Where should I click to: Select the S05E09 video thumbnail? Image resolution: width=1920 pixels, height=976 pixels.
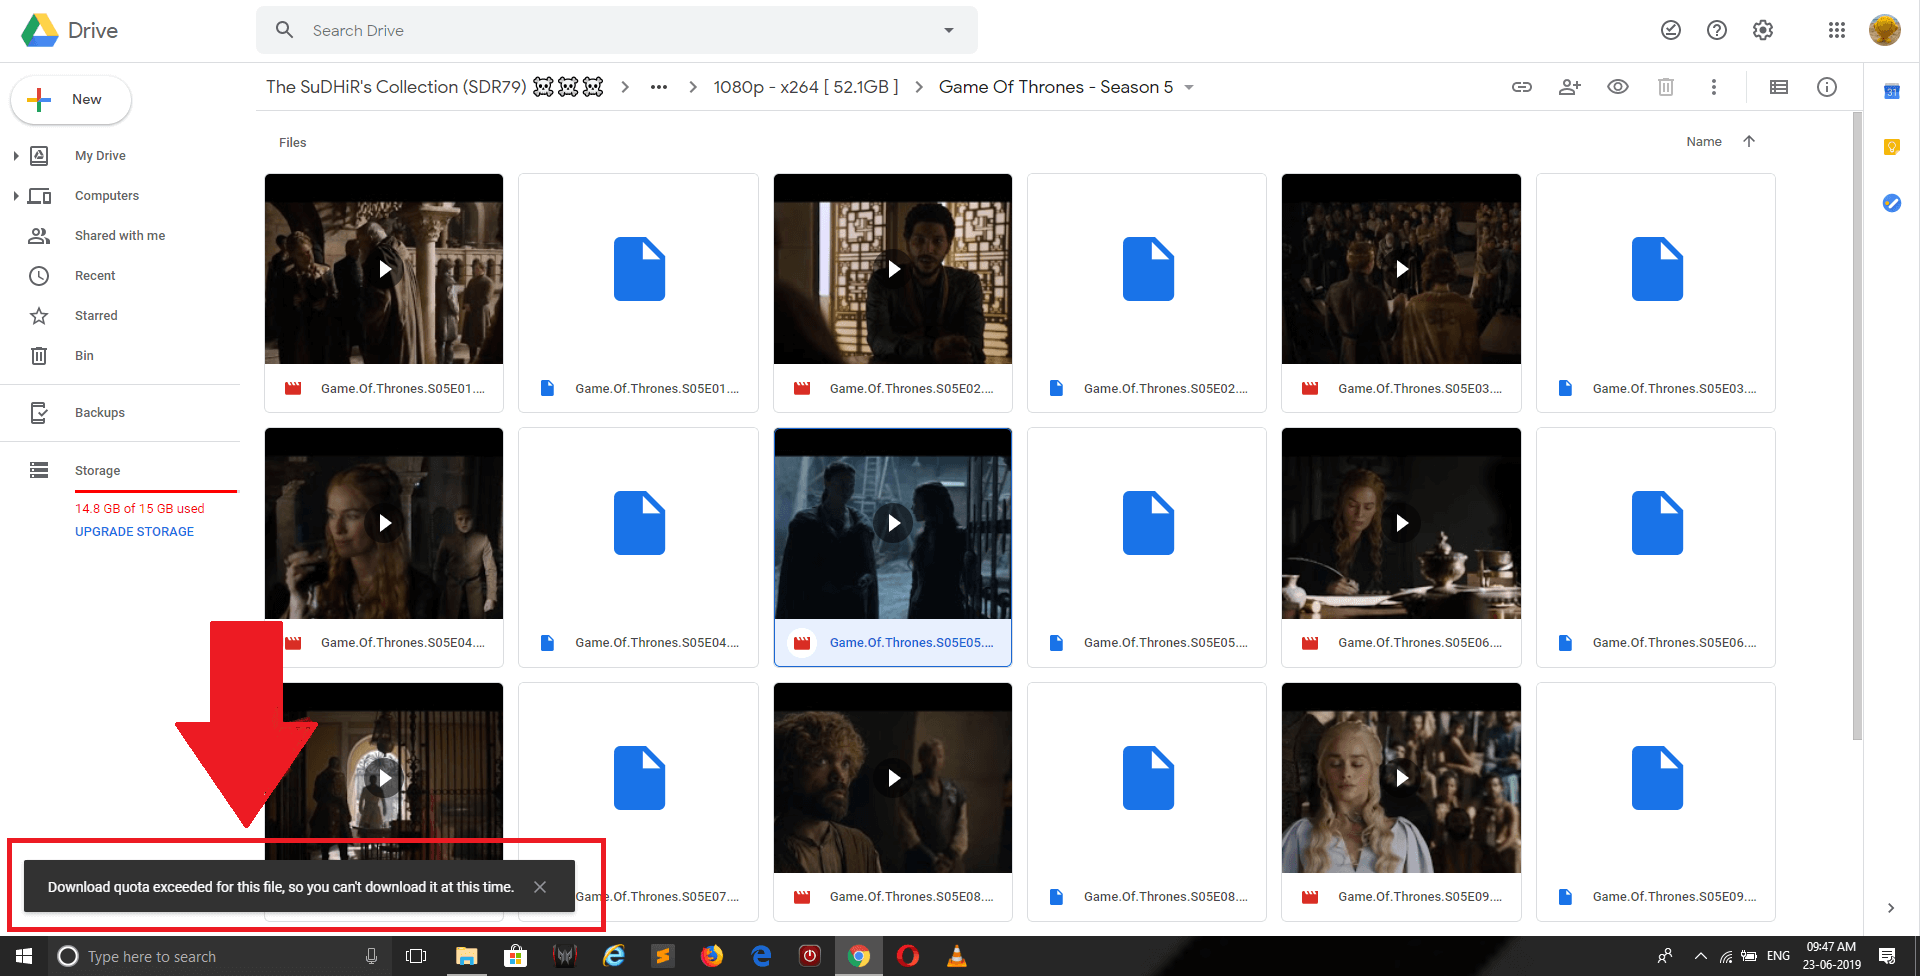click(x=1402, y=778)
